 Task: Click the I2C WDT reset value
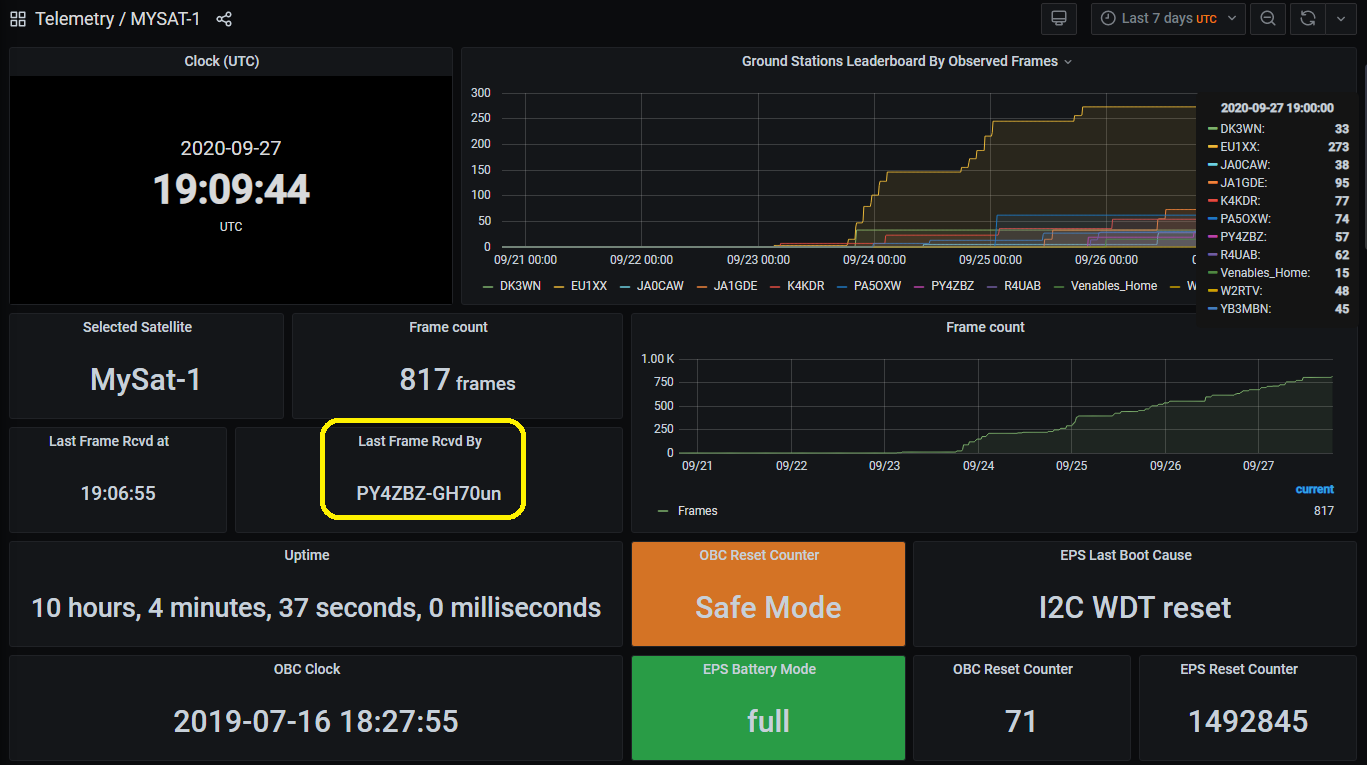(x=1135, y=607)
